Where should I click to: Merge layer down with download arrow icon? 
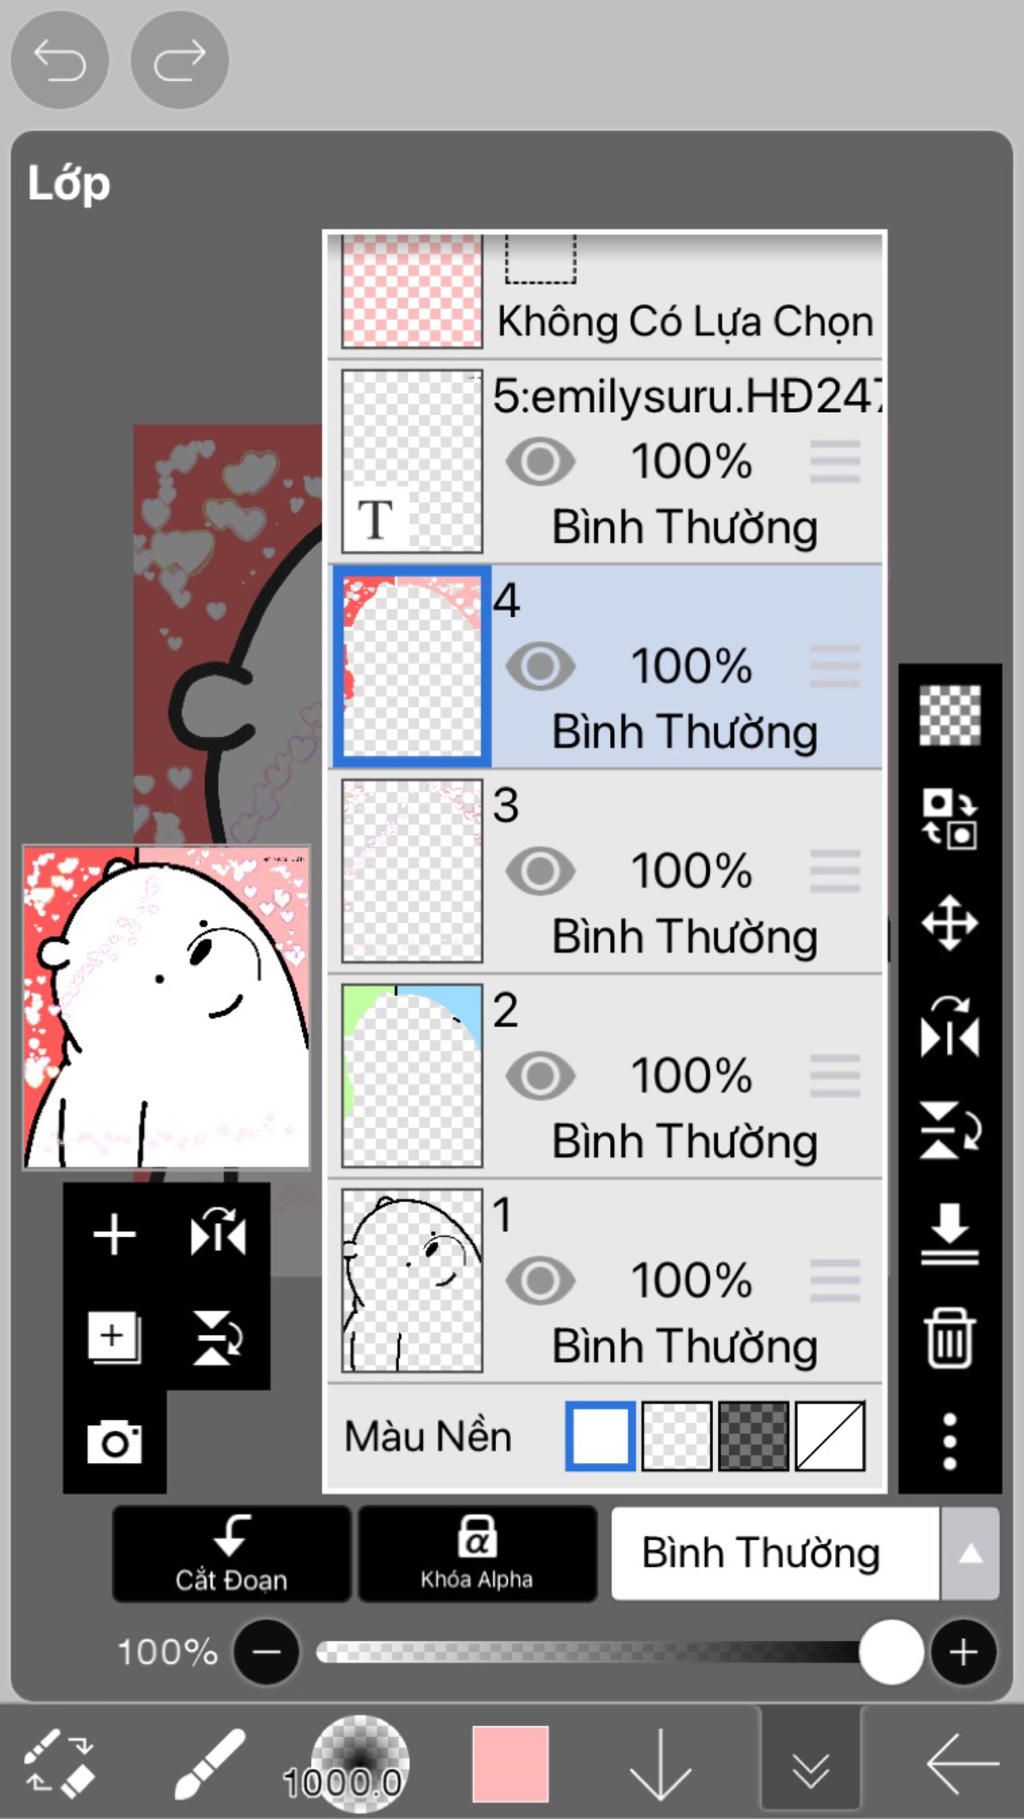coord(949,1234)
